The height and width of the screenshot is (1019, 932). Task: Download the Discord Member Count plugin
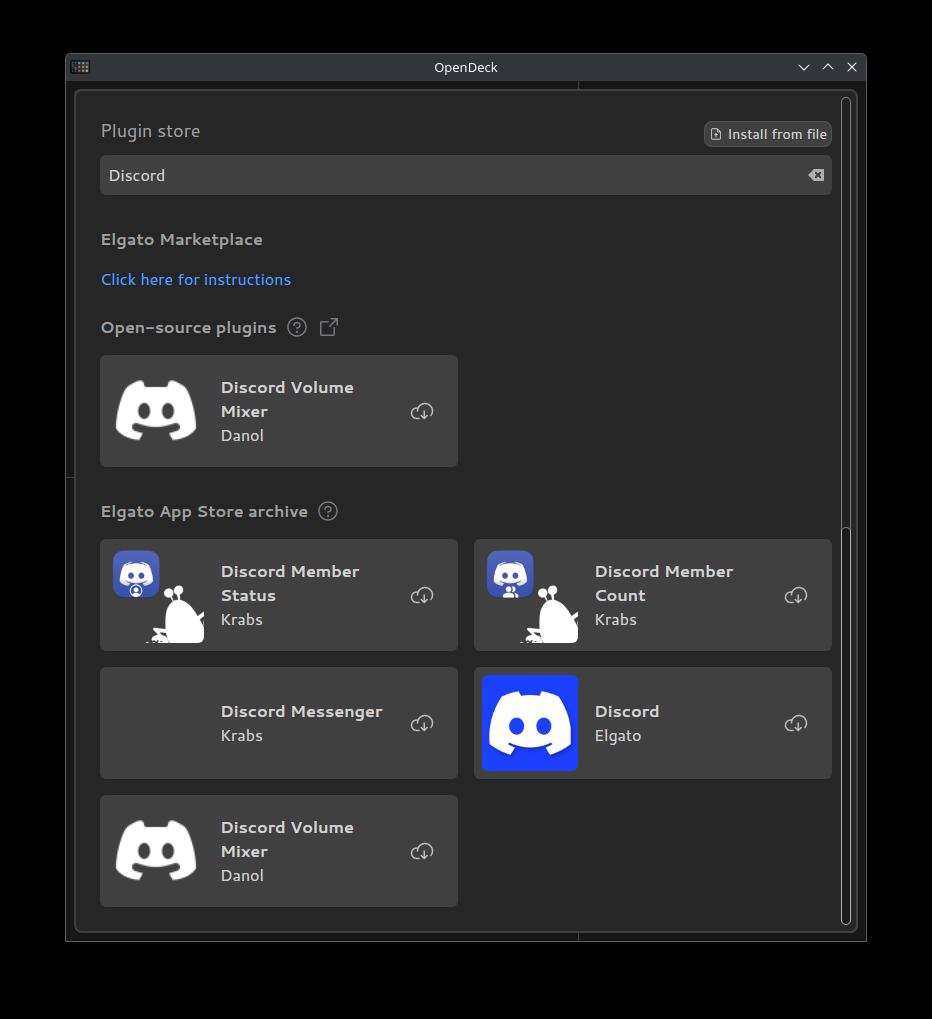pos(796,595)
